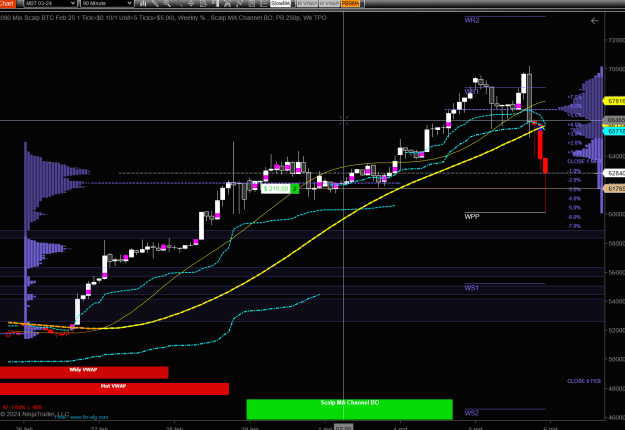Click the tan 61765 price marker
Screen dimensions: 625x430
[x=614, y=188]
